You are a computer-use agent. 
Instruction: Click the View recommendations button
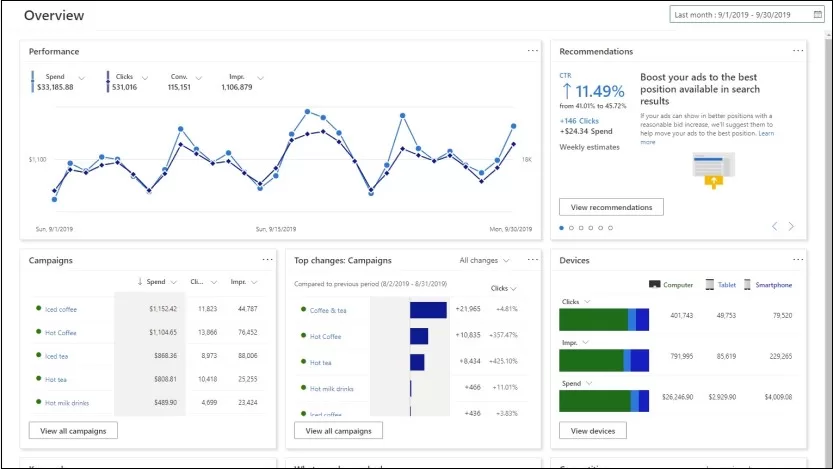pyautogui.click(x=611, y=207)
